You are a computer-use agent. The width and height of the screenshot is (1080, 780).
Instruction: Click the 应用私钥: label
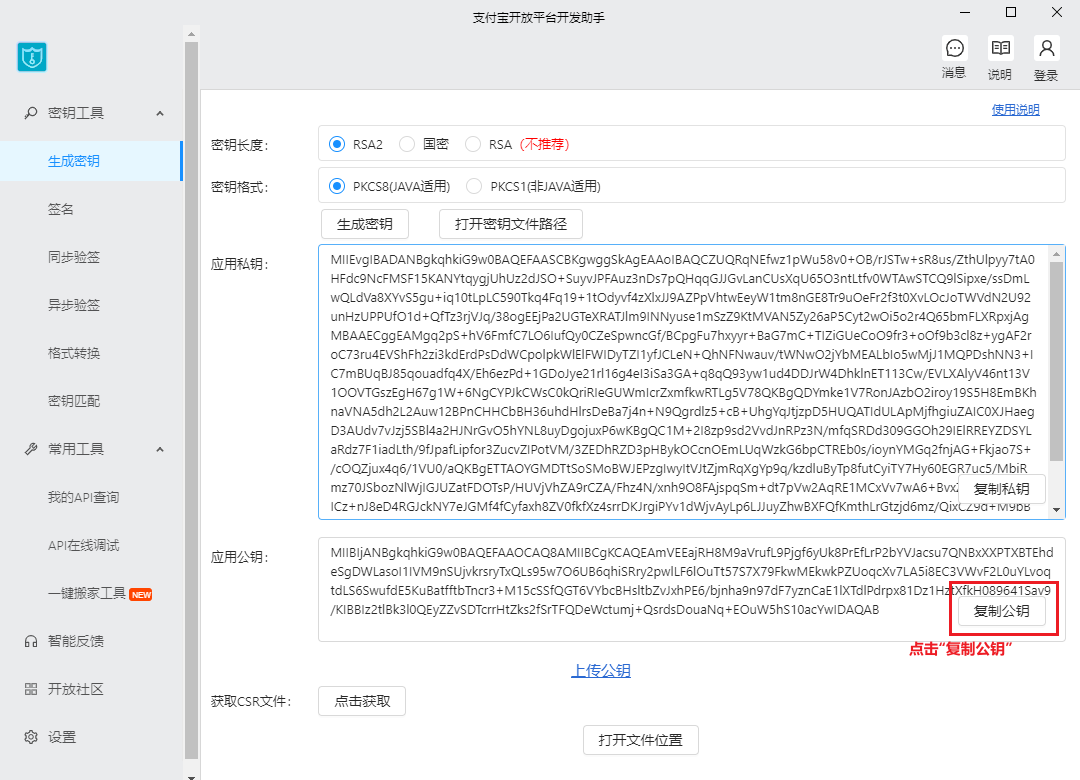point(239,264)
